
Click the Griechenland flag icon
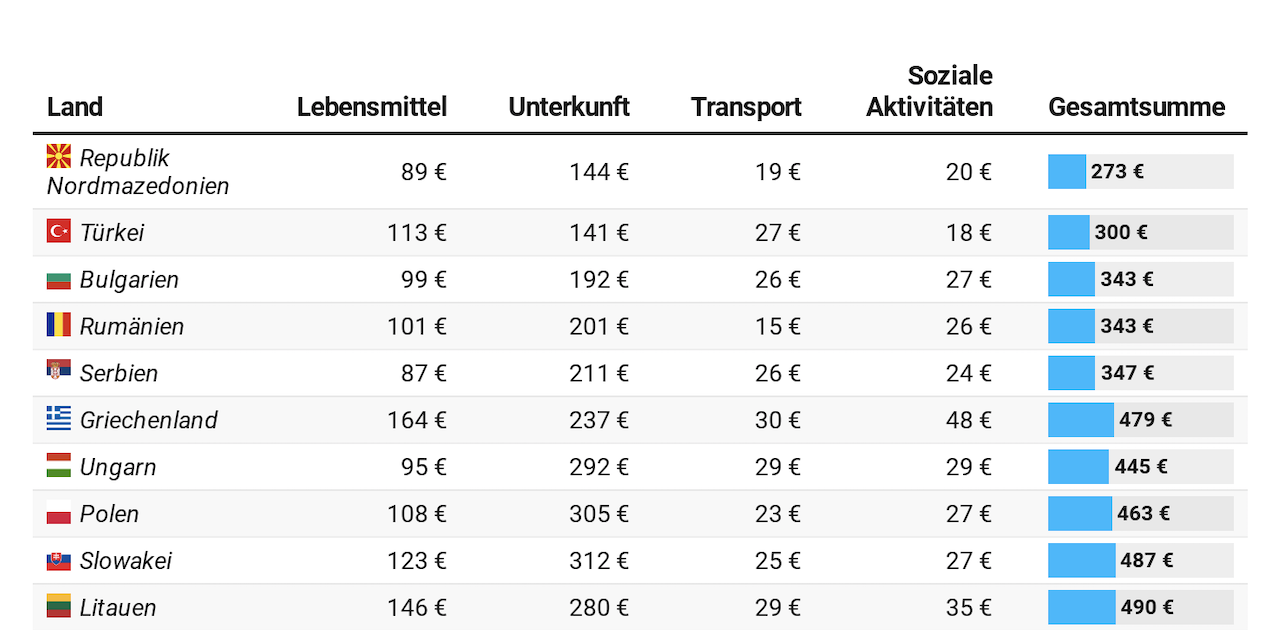point(59,419)
